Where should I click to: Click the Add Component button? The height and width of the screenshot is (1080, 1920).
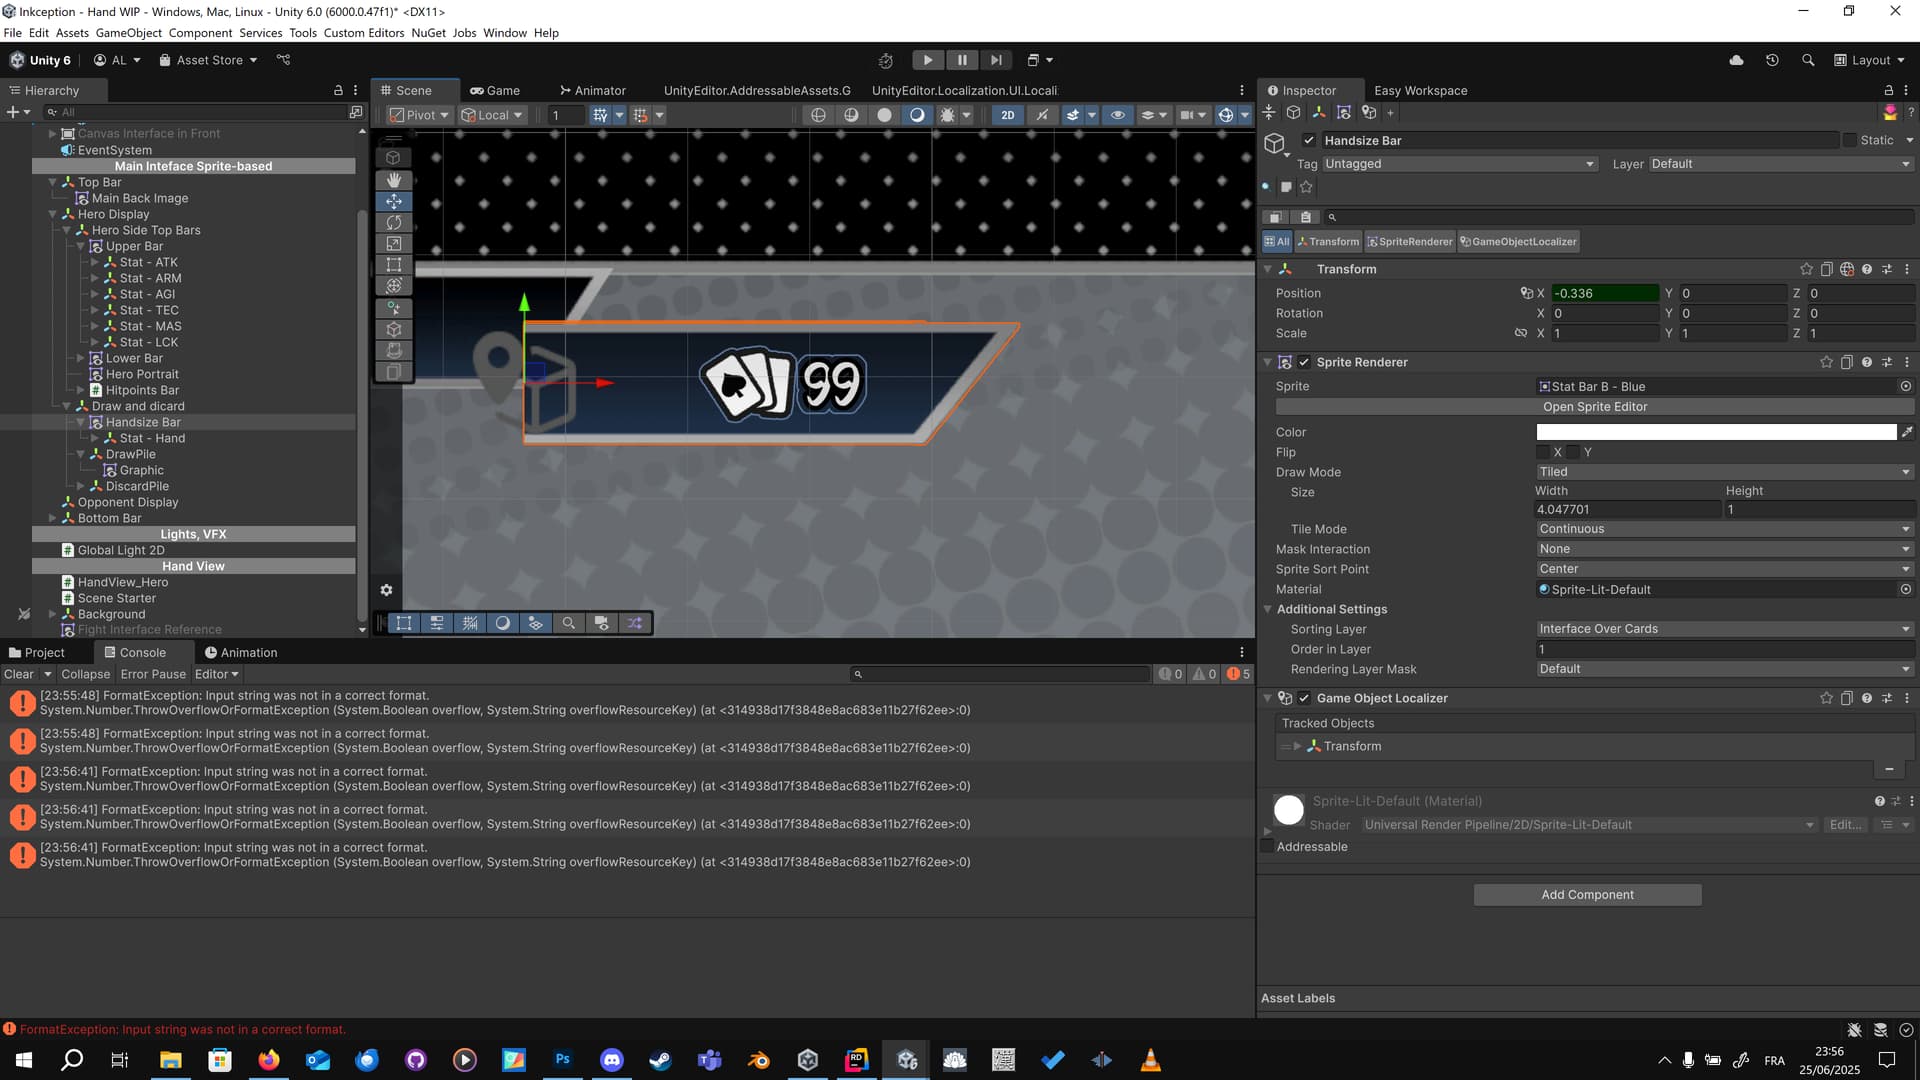[x=1586, y=894]
